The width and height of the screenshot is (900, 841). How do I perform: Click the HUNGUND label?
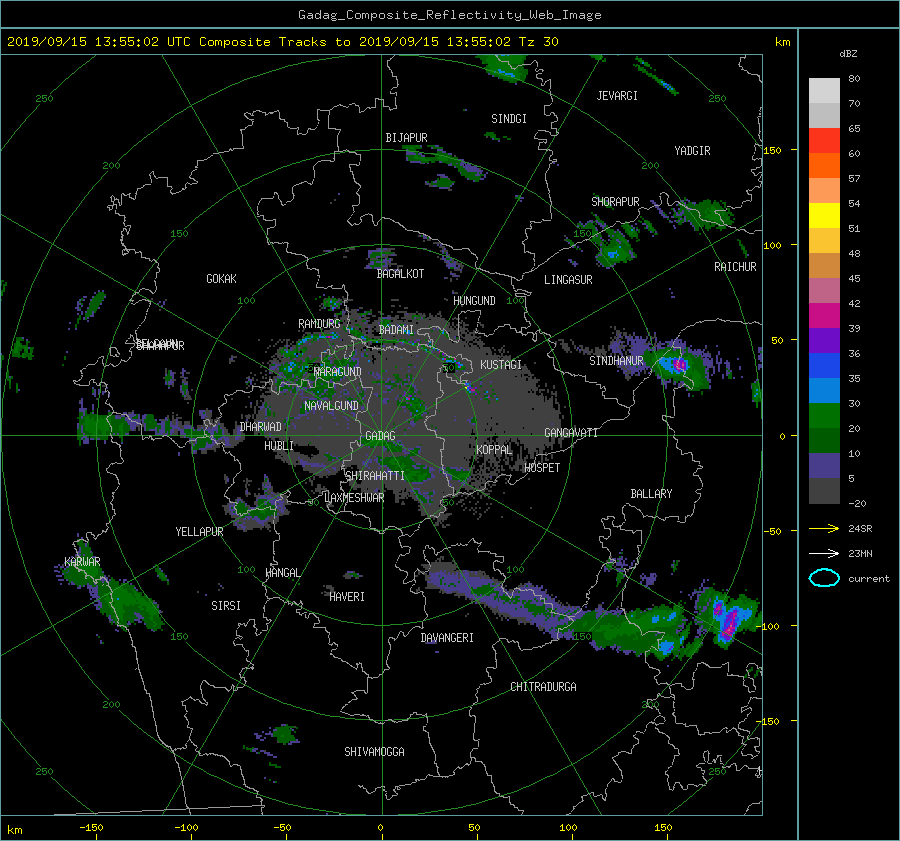(x=474, y=301)
